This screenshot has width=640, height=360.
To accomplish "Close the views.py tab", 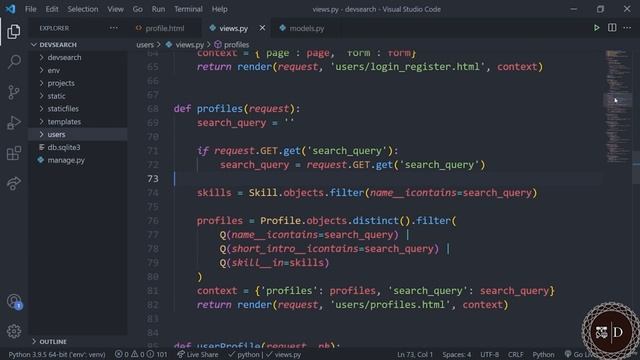I will pyautogui.click(x=262, y=28).
